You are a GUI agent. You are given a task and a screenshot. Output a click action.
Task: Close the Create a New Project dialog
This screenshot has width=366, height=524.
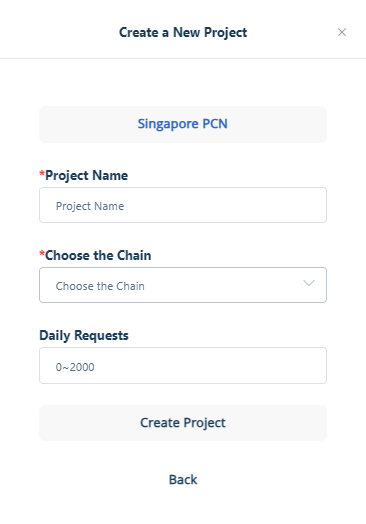(x=342, y=32)
